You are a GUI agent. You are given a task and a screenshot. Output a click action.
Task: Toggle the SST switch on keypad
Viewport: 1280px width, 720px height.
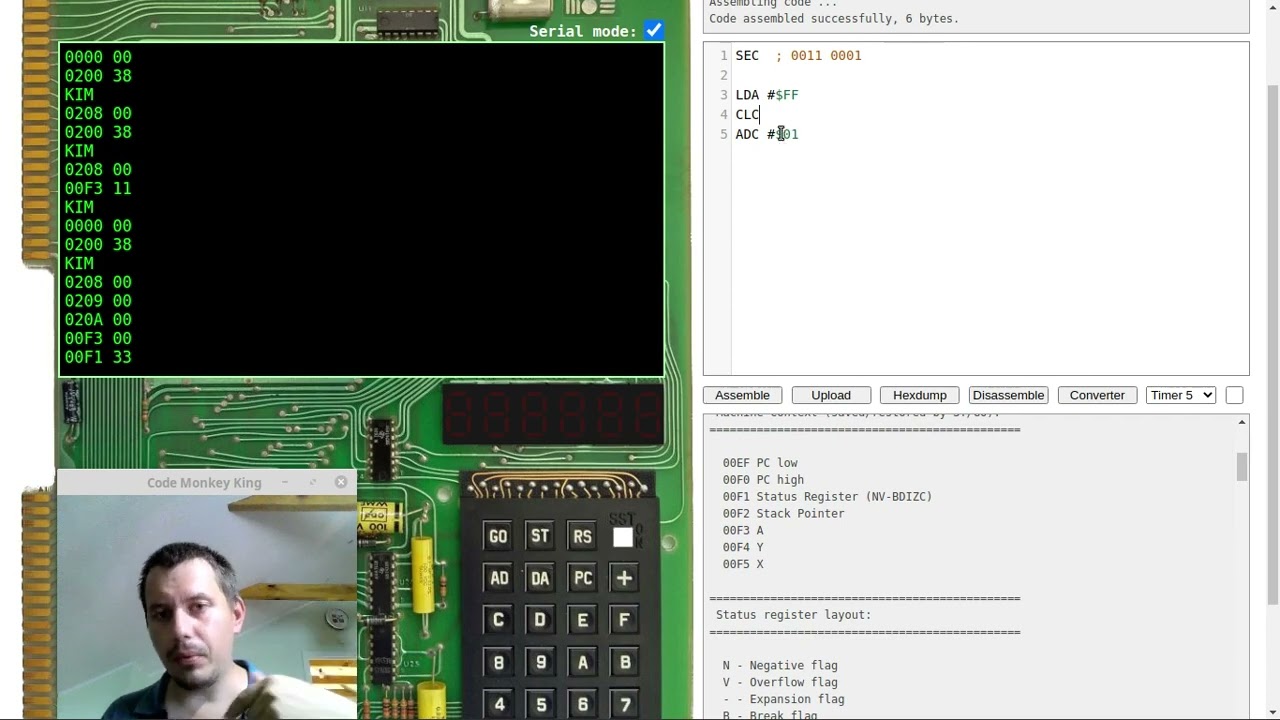tap(623, 537)
